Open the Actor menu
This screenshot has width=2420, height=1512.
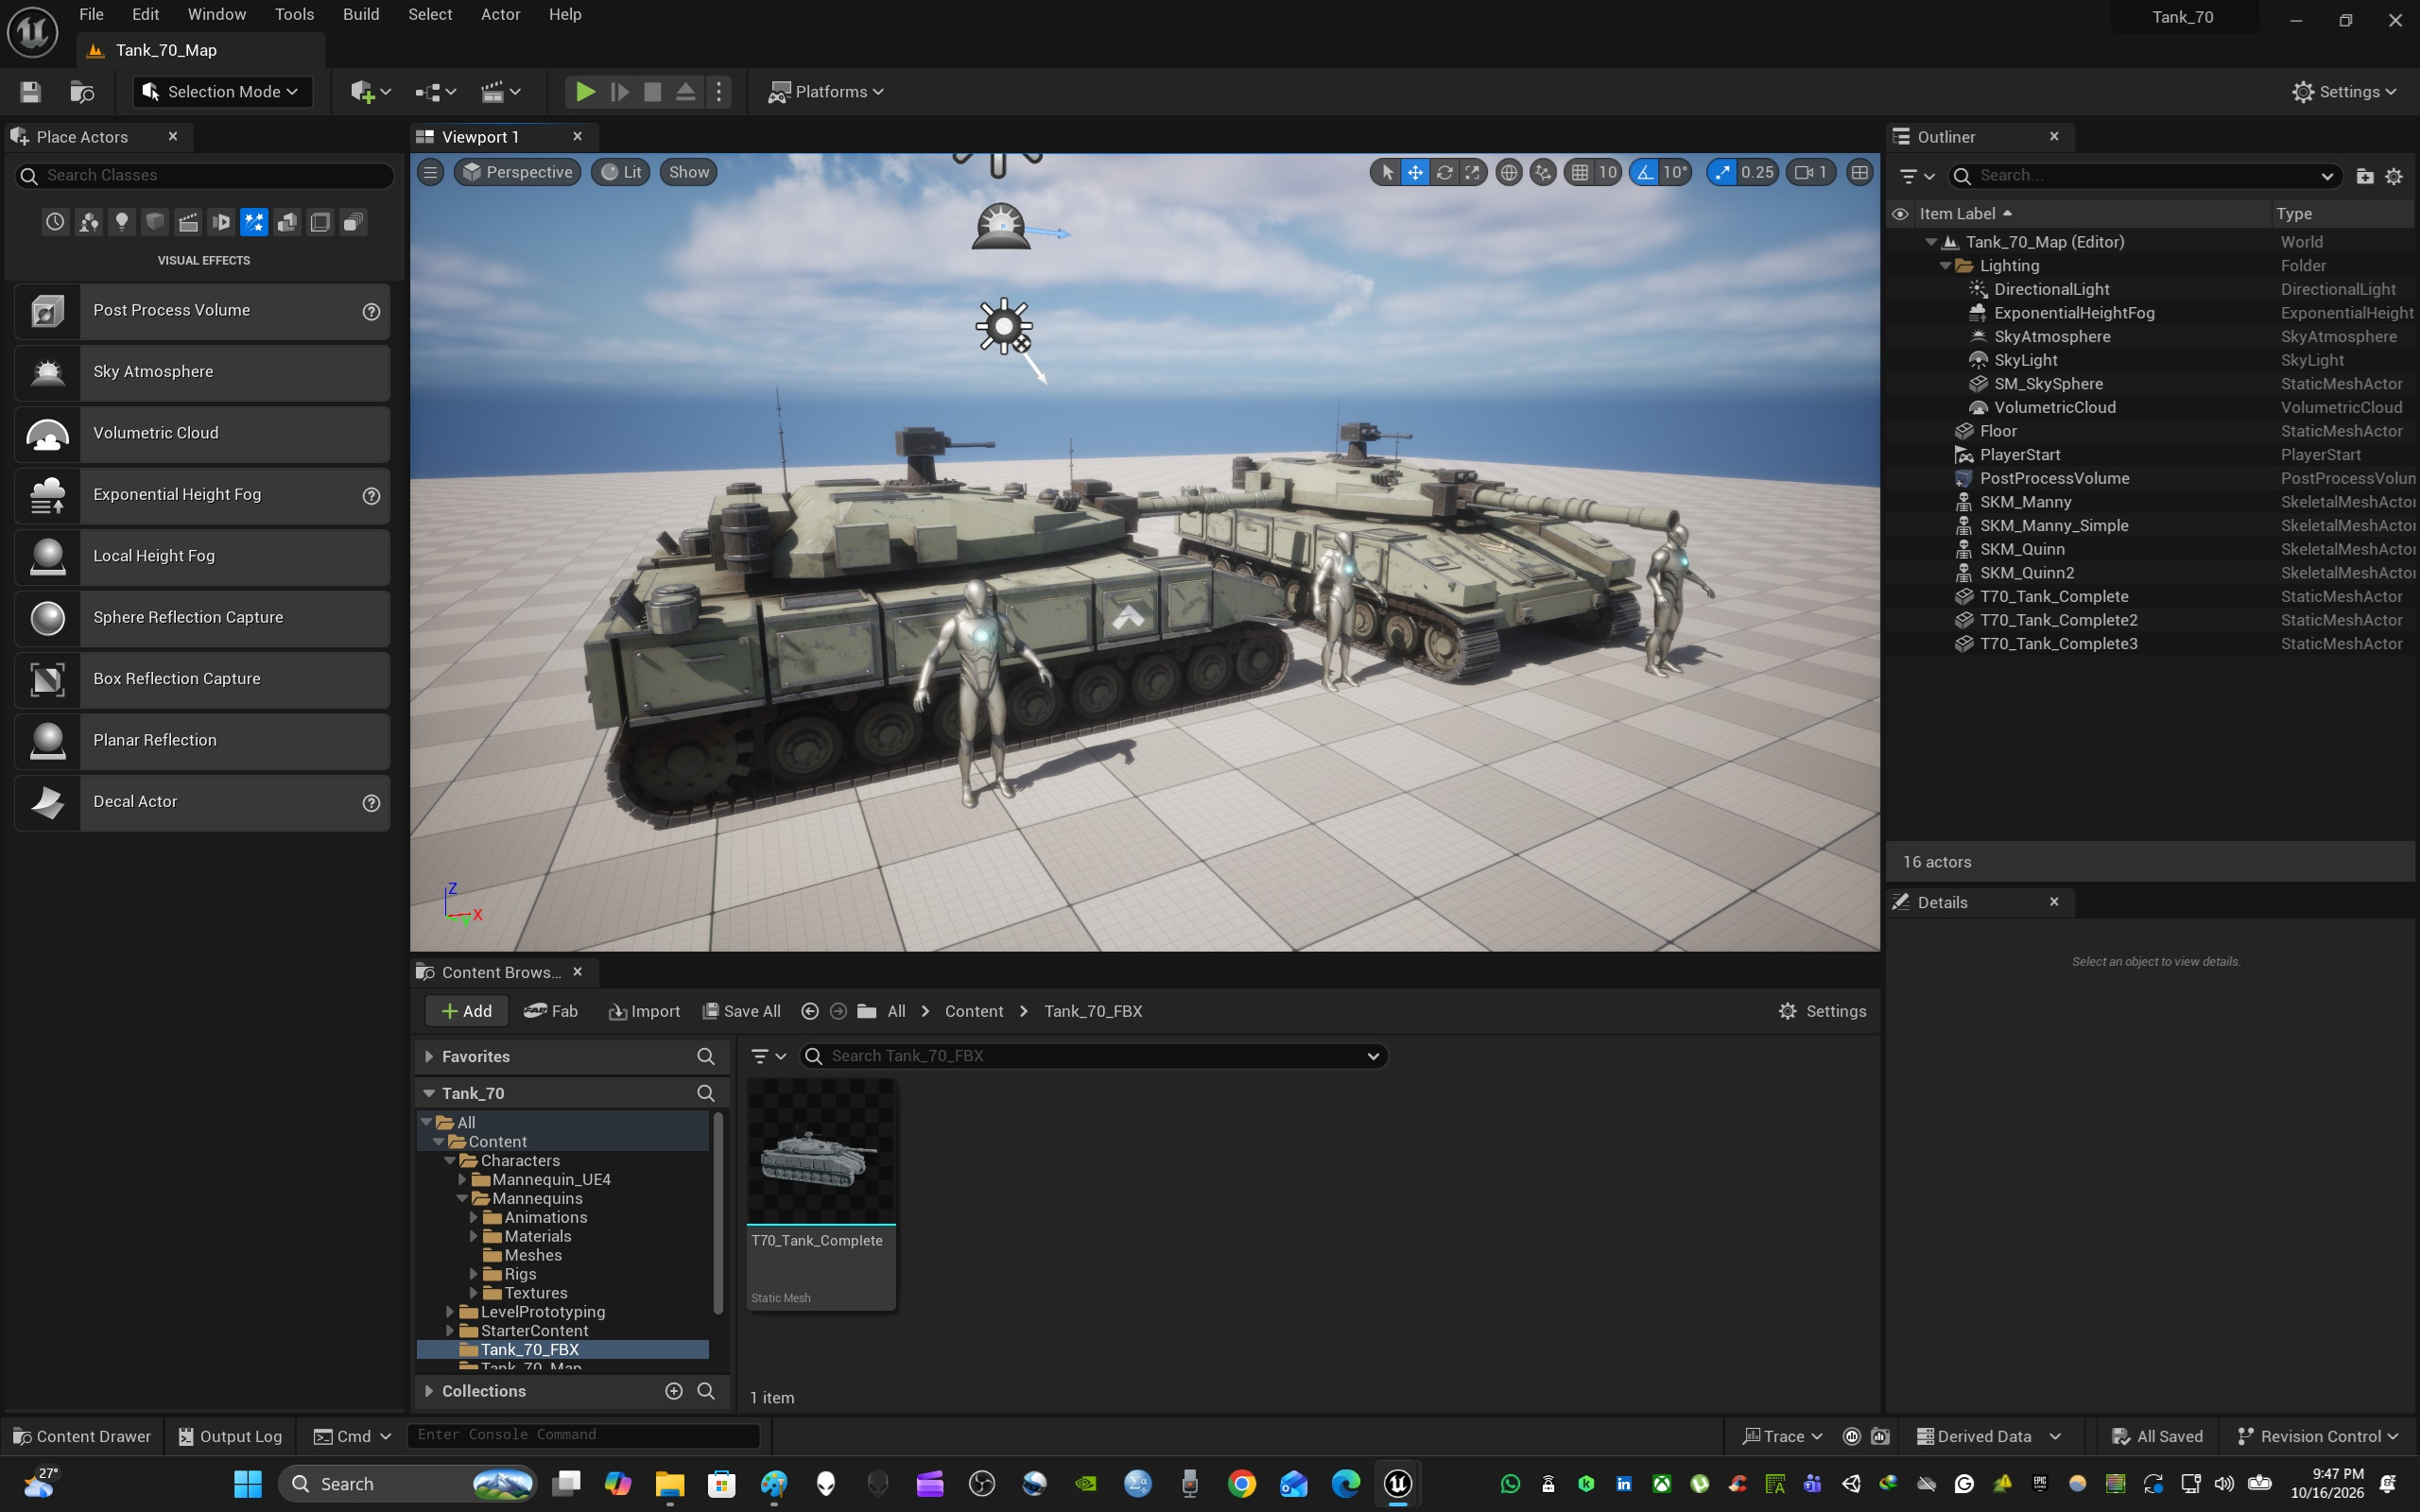pyautogui.click(x=500, y=14)
